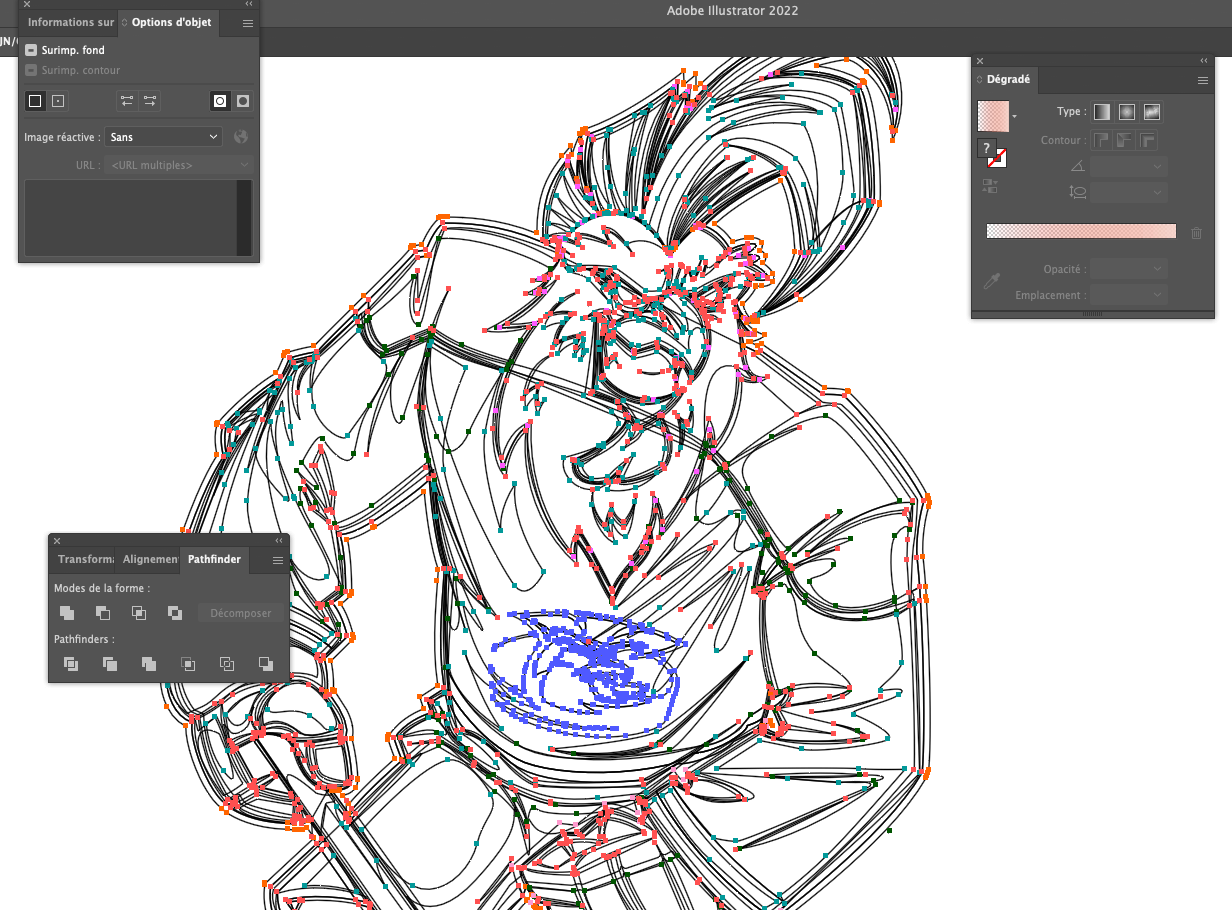Reverse path direction off in Options d'objet
The image size is (1232, 910).
click(127, 101)
